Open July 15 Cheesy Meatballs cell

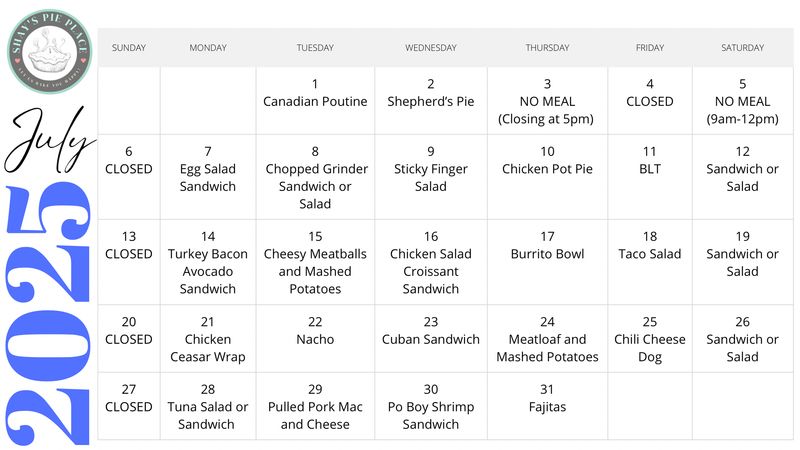[x=315, y=262]
